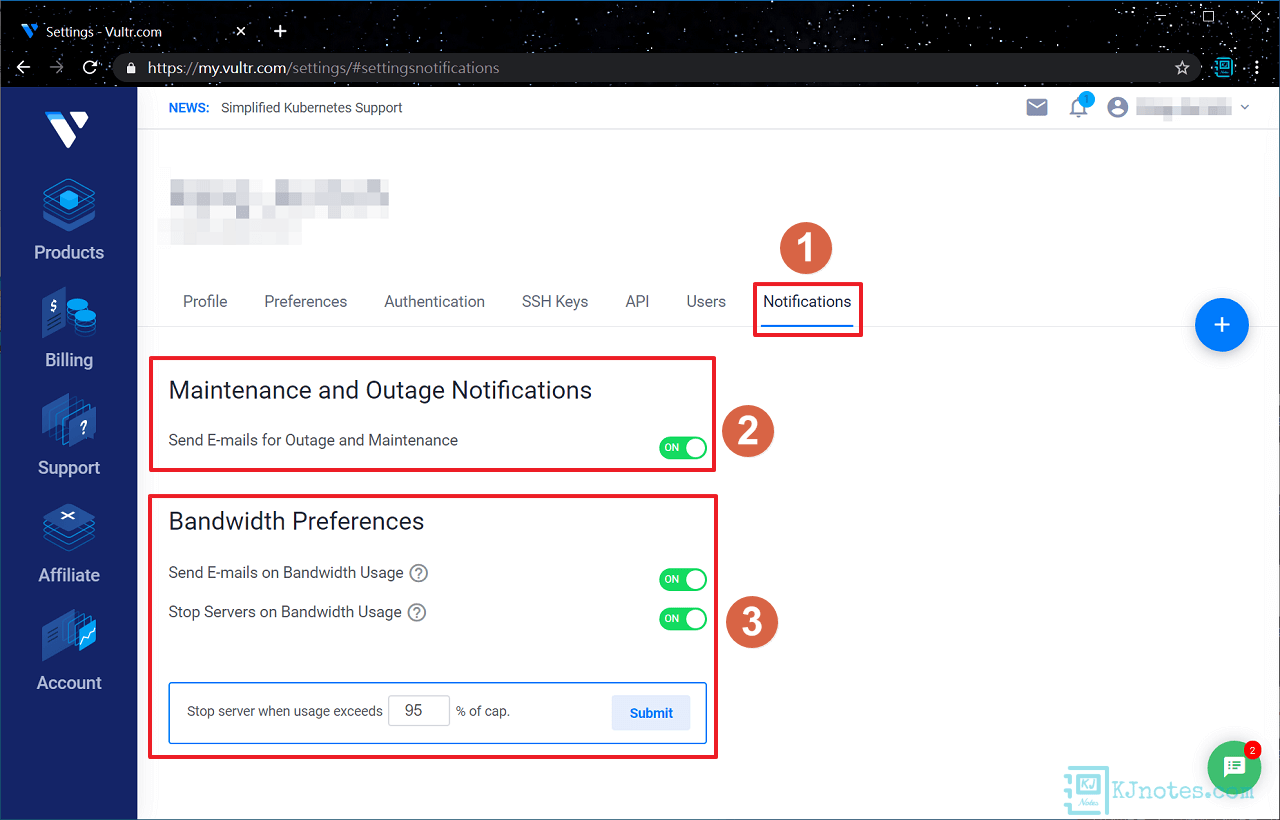Open a new browser tab with plus
Image resolution: width=1280 pixels, height=820 pixels.
coord(280,31)
